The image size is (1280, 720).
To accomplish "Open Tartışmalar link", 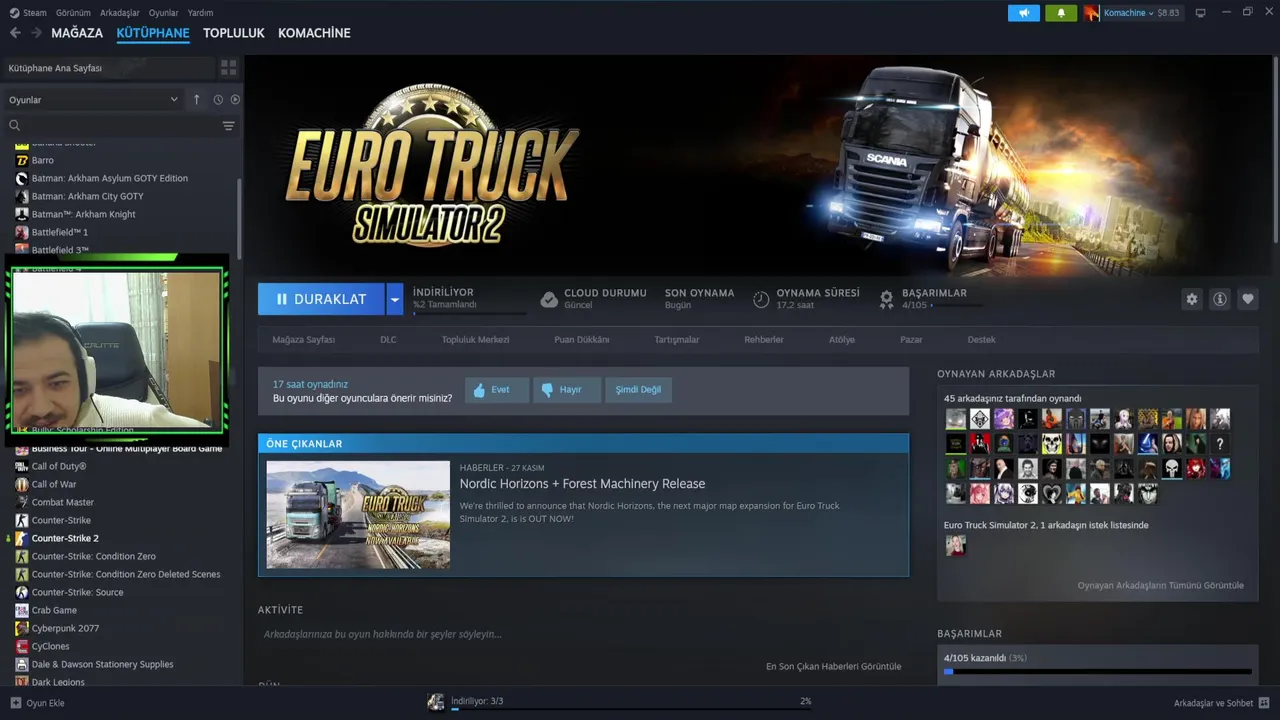I will 677,340.
